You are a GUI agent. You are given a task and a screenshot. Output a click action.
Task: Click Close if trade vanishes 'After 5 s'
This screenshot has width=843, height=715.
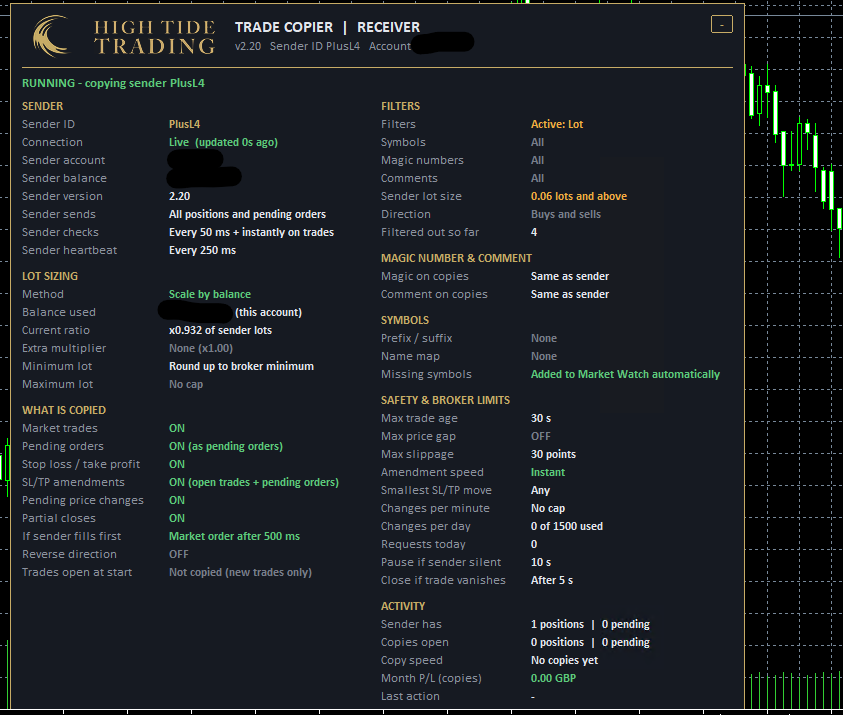pyautogui.click(x=552, y=581)
